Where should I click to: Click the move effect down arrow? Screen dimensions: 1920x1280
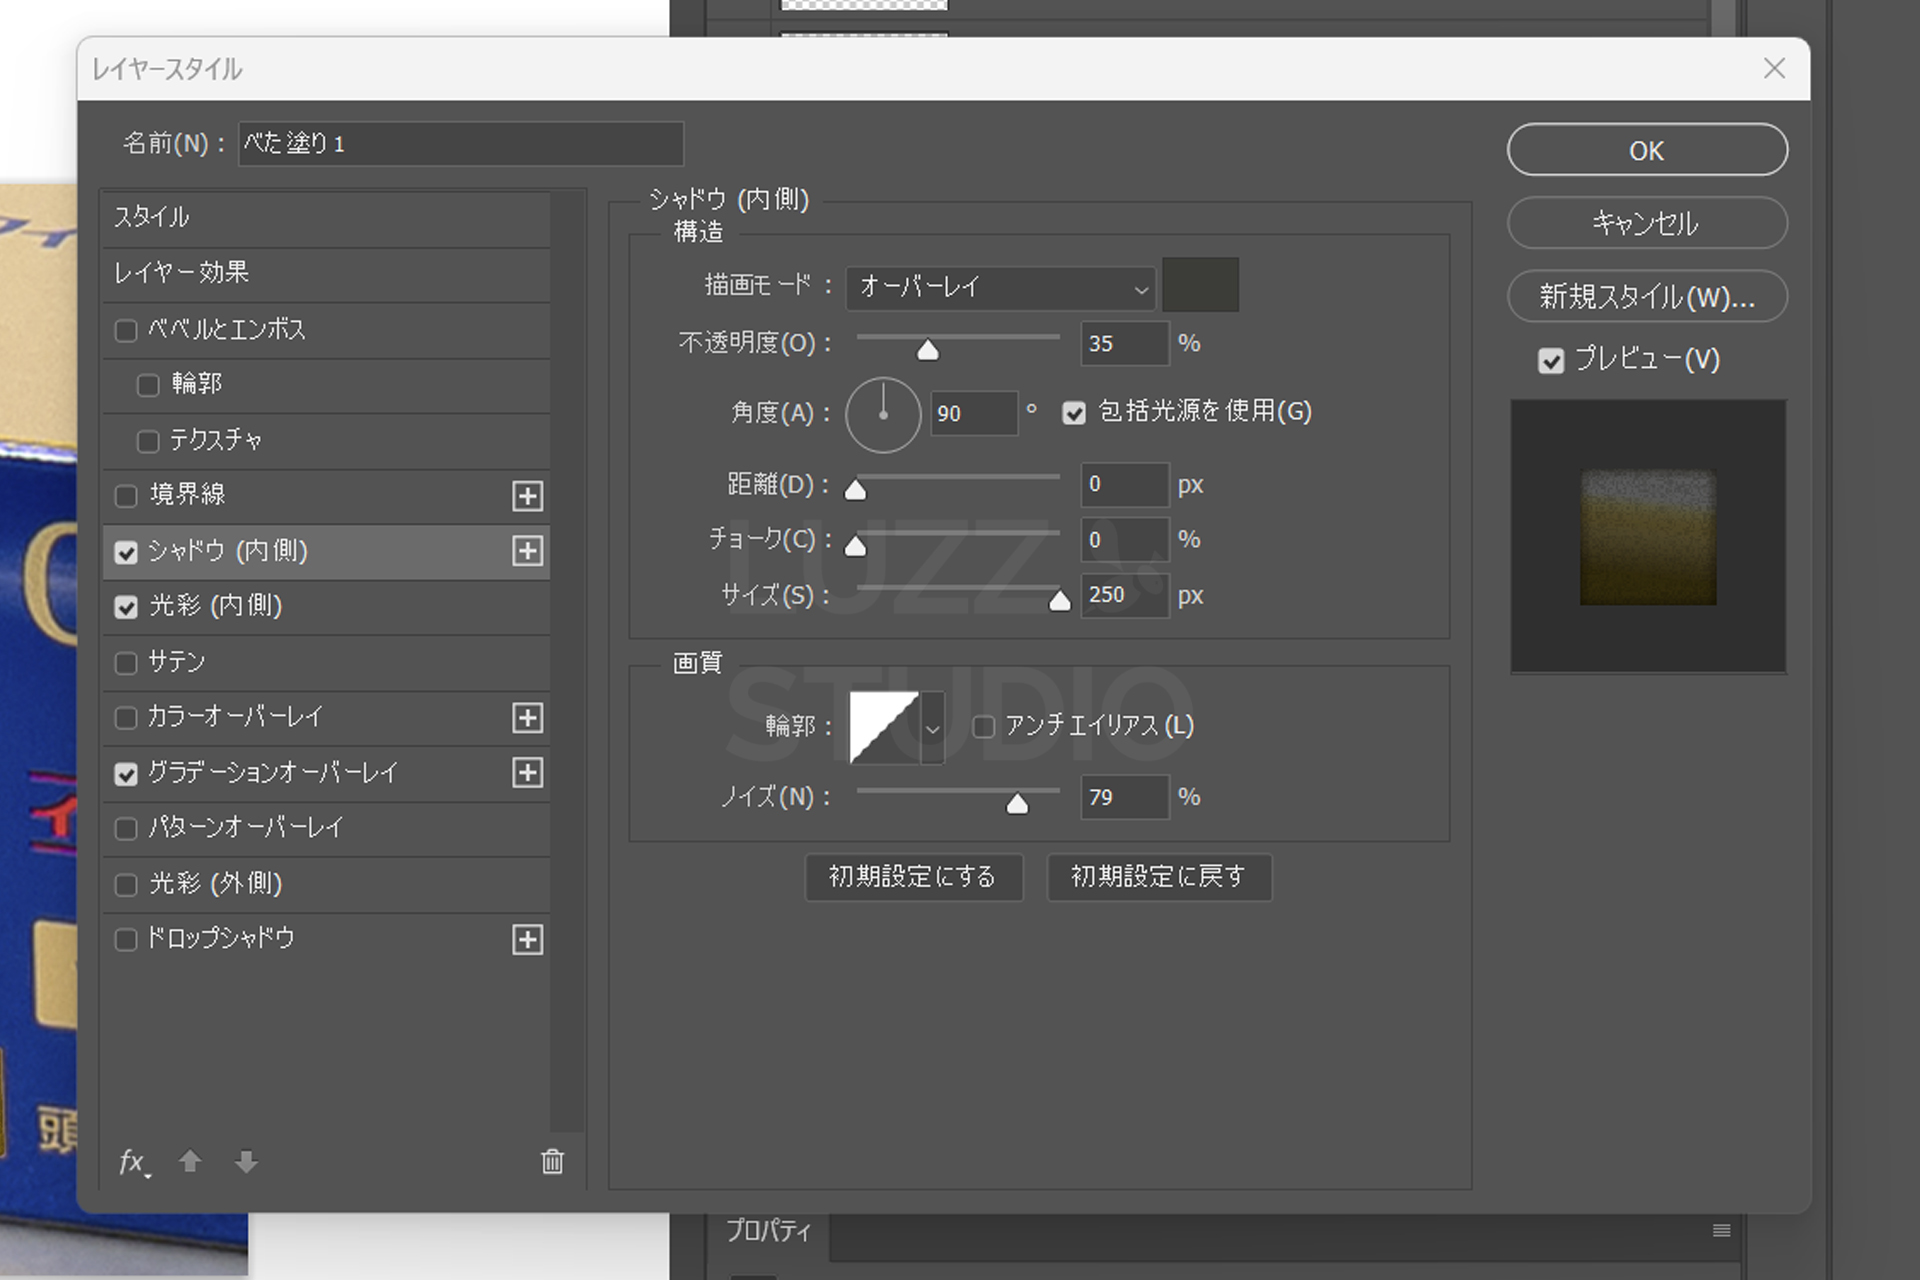[x=246, y=1161]
